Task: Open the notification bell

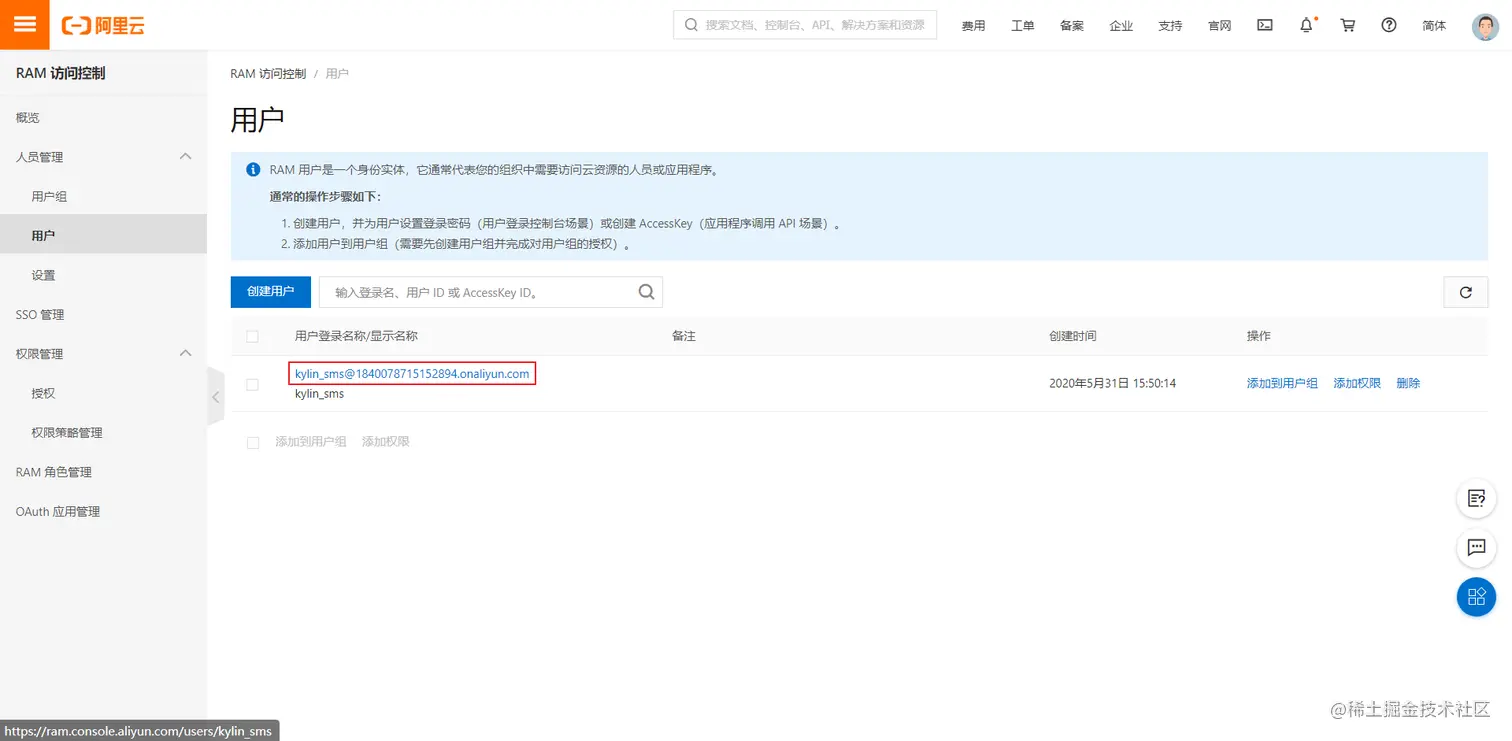Action: (1306, 26)
